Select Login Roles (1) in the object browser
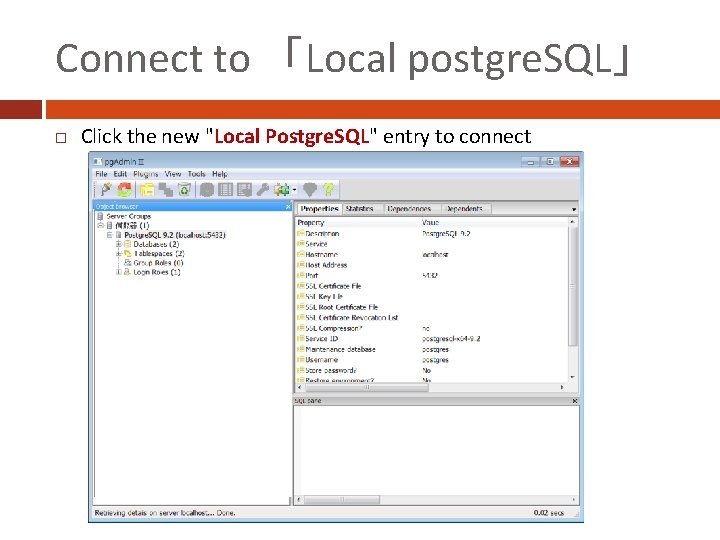Screen dimensions: 720x540 [157, 272]
